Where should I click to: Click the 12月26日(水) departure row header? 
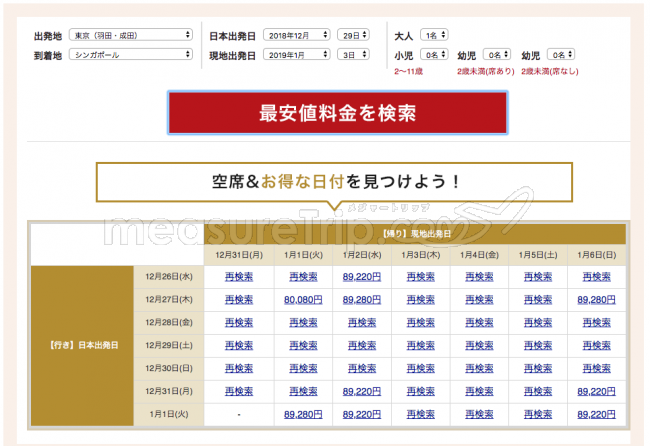(169, 277)
